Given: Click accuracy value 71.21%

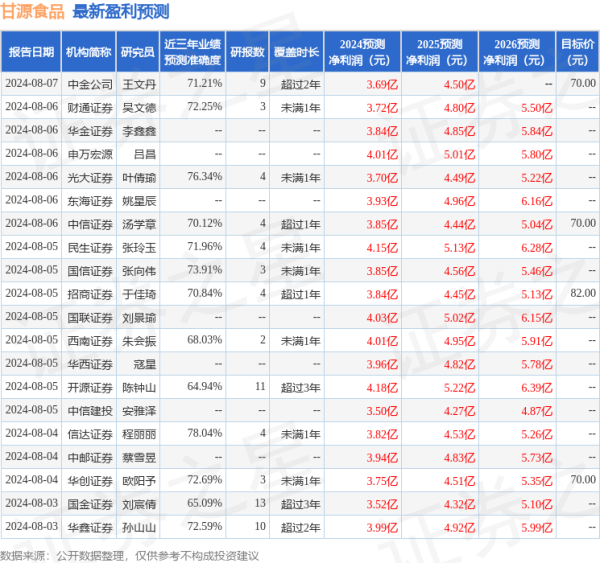Looking at the screenshot, I should coord(205,83).
